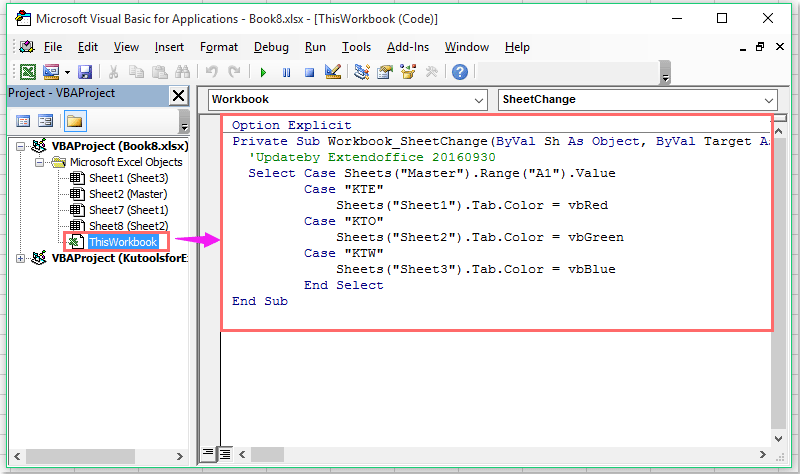Click the blue Help question mark icon

(460, 72)
